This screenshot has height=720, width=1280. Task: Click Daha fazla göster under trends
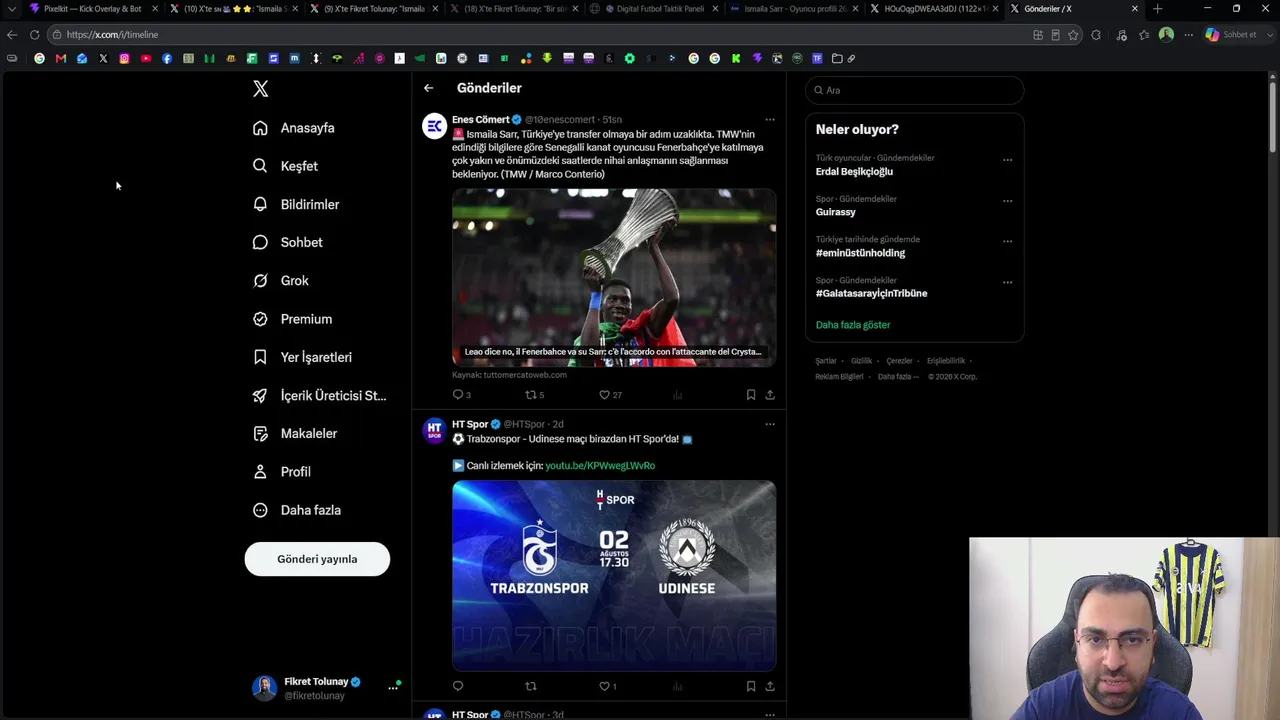point(853,325)
